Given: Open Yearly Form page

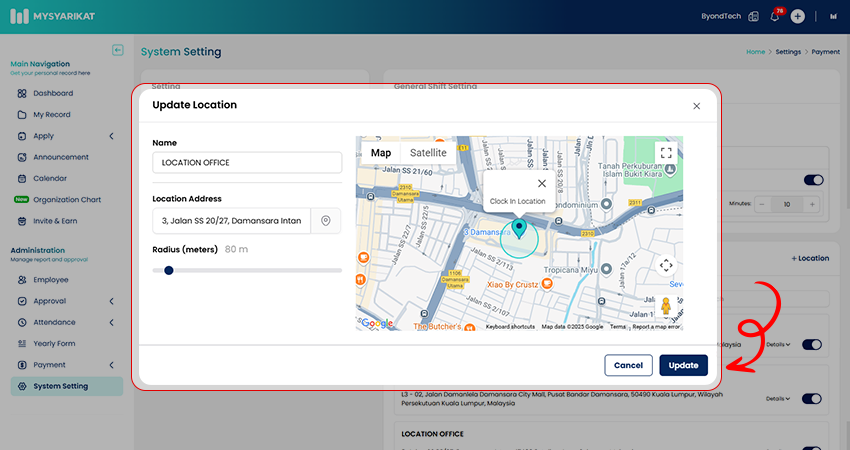Looking at the screenshot, I should tap(54, 344).
